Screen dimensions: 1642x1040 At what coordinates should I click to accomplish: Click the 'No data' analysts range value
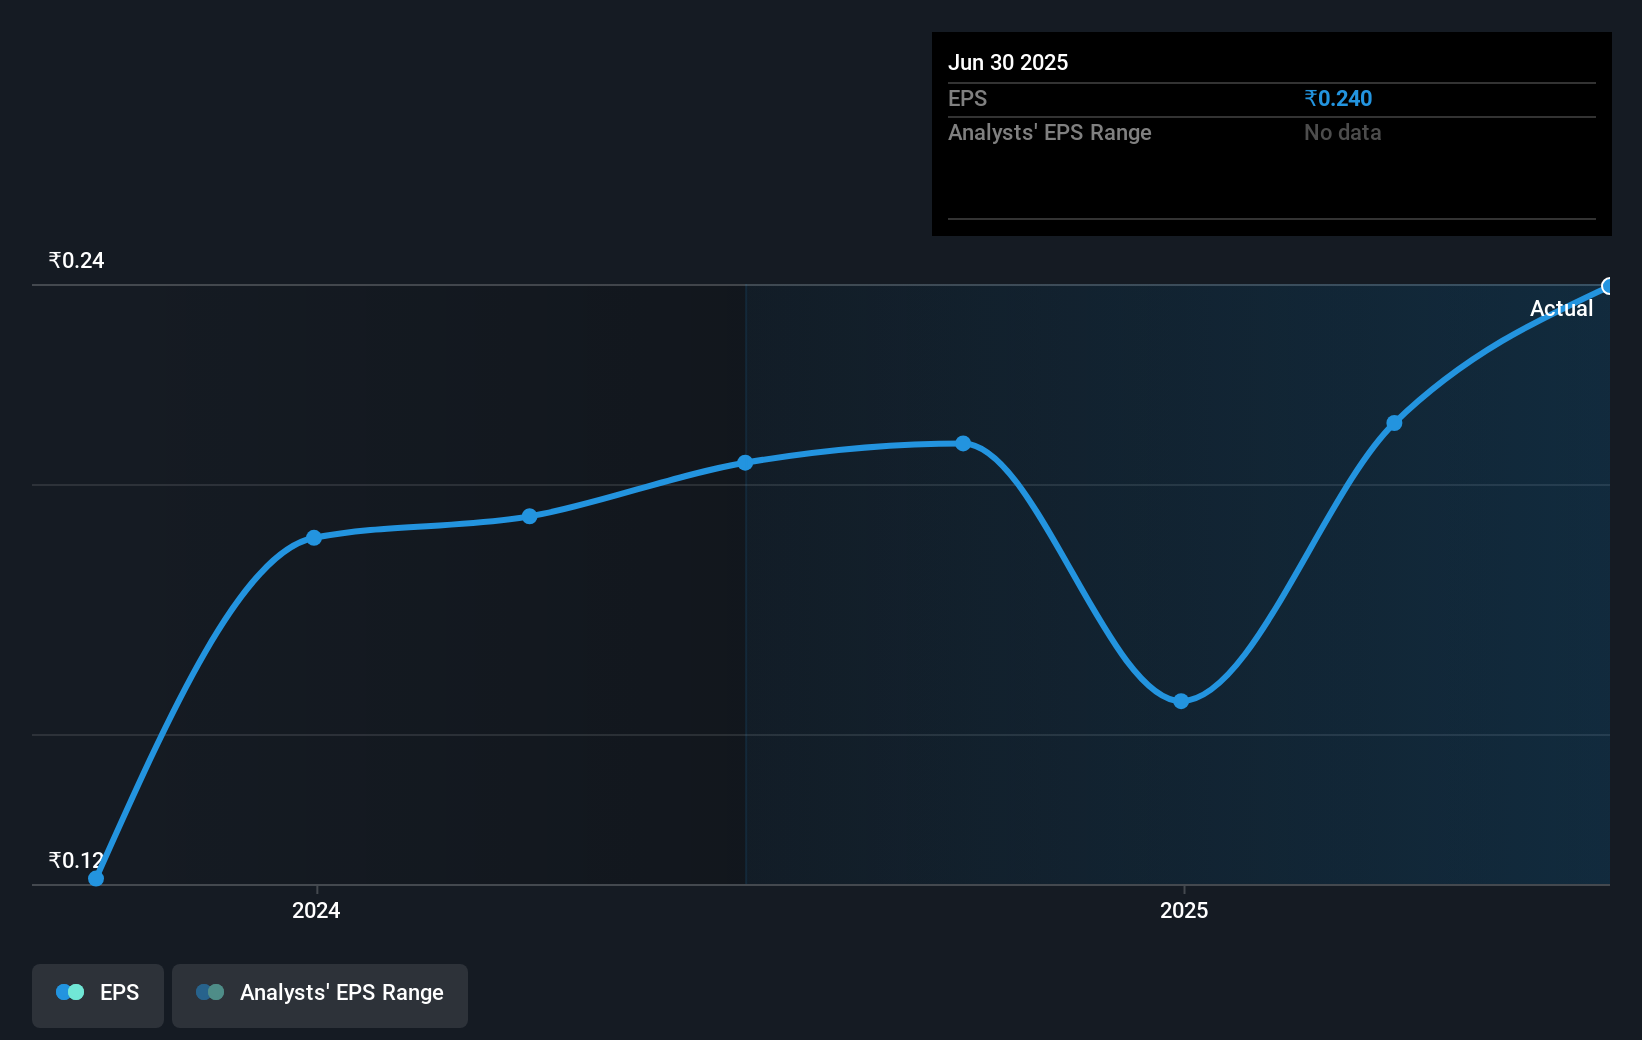[1342, 133]
